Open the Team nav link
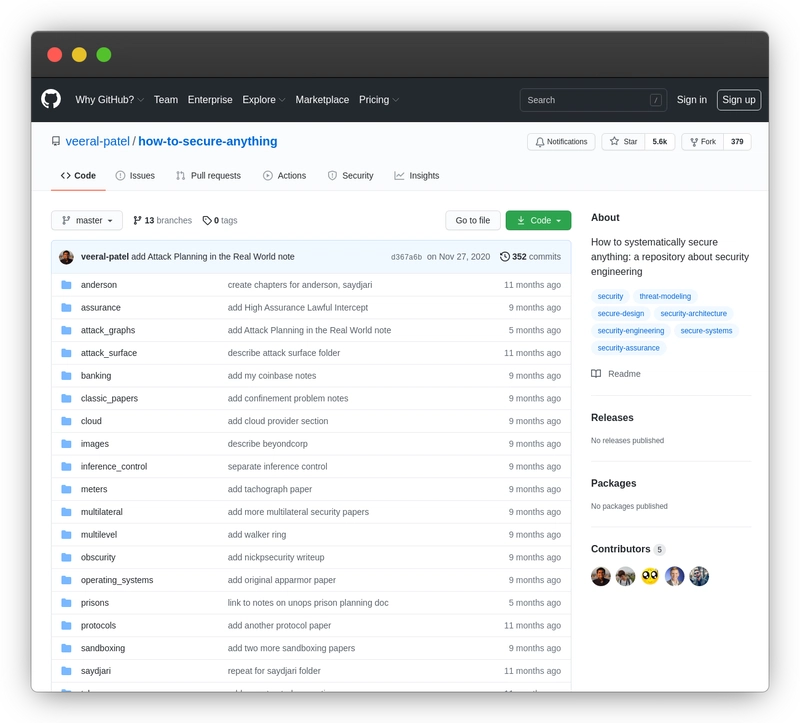The image size is (800, 723). pyautogui.click(x=166, y=99)
